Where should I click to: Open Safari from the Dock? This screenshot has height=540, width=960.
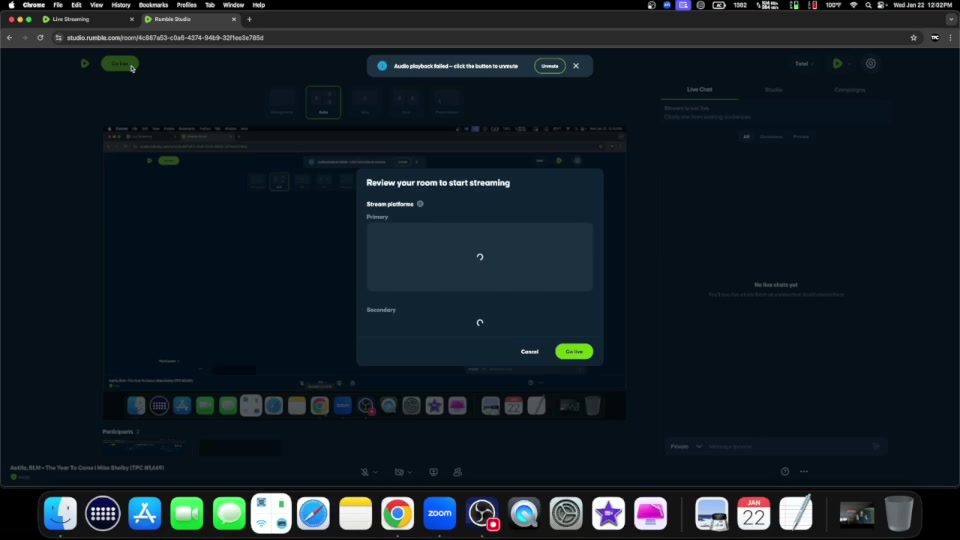click(313, 513)
